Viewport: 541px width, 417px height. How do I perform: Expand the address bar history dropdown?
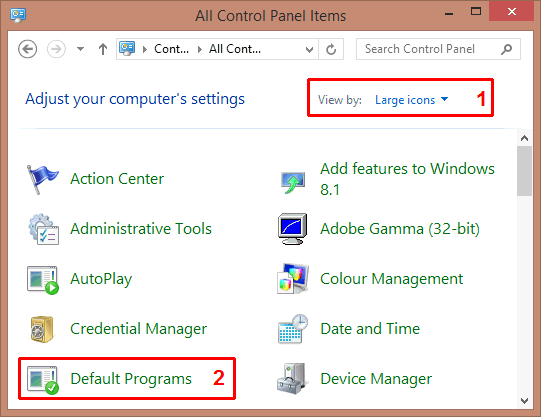(x=309, y=49)
